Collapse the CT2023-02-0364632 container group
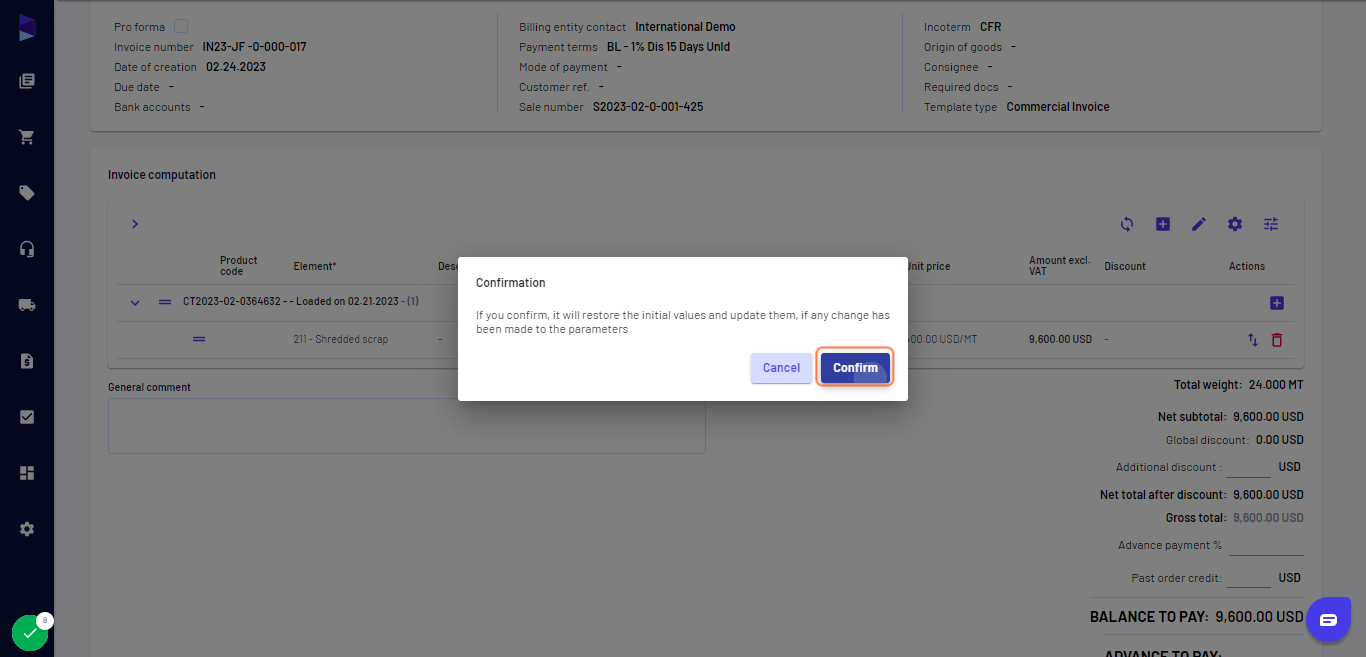This screenshot has width=1366, height=657. [135, 302]
